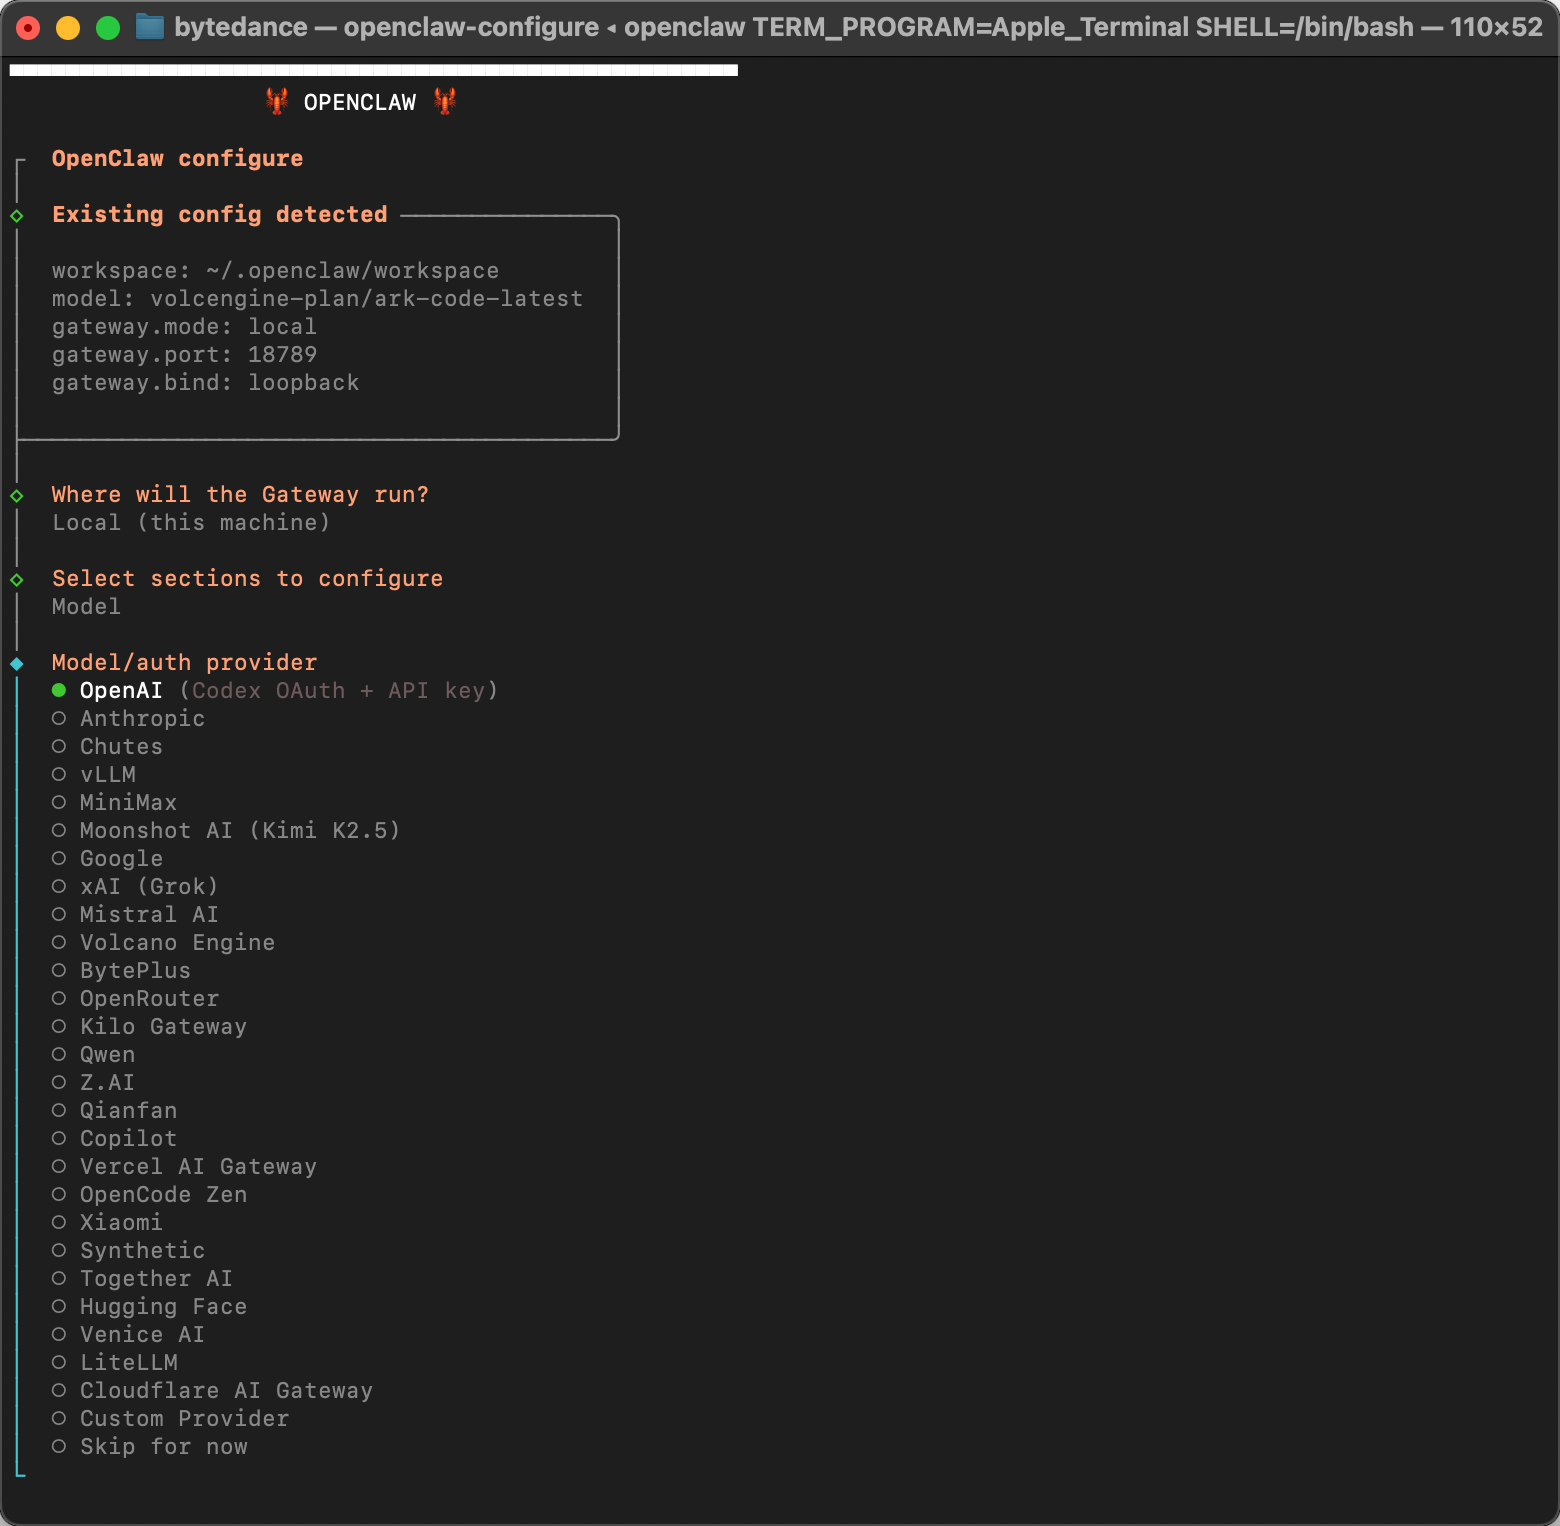Viewport: 1560px width, 1526px height.
Task: Click the white progress bar at top
Action: [373, 70]
